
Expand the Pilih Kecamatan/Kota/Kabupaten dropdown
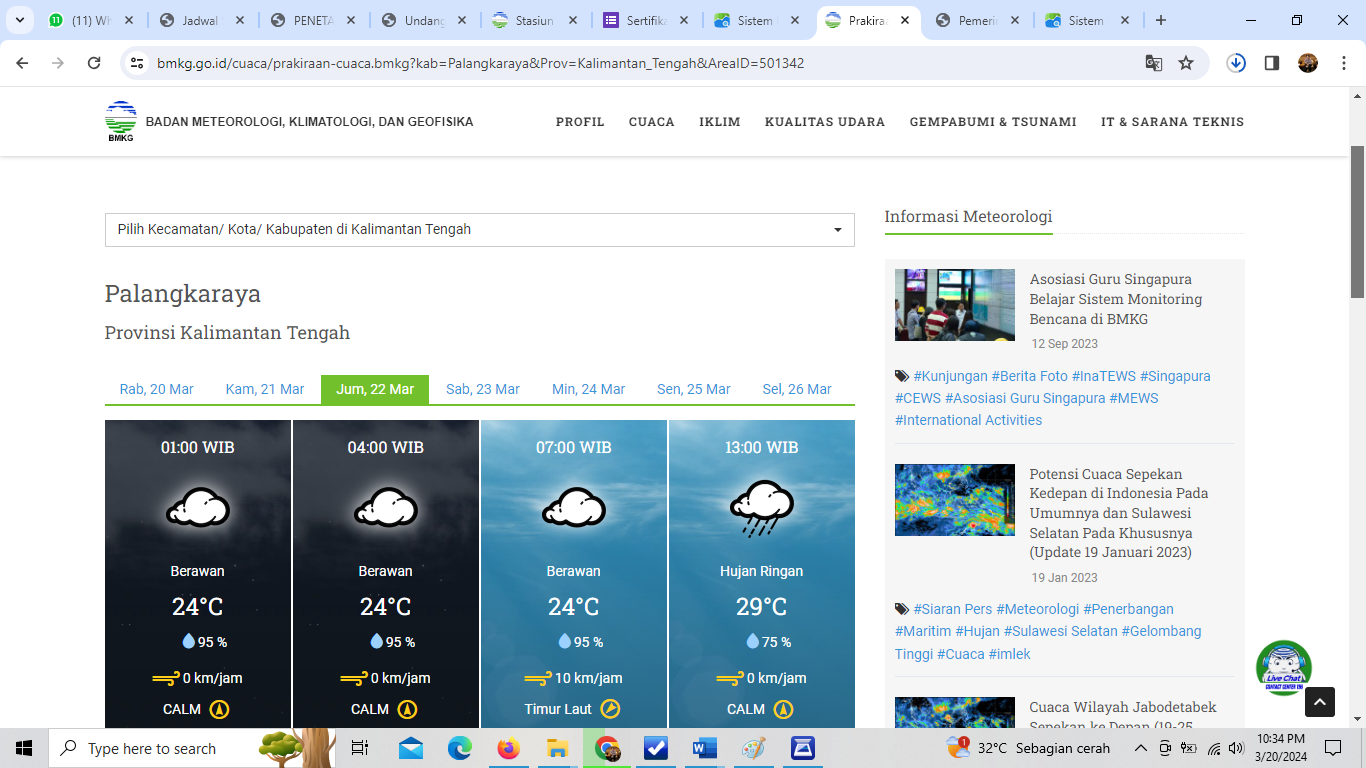(x=479, y=229)
